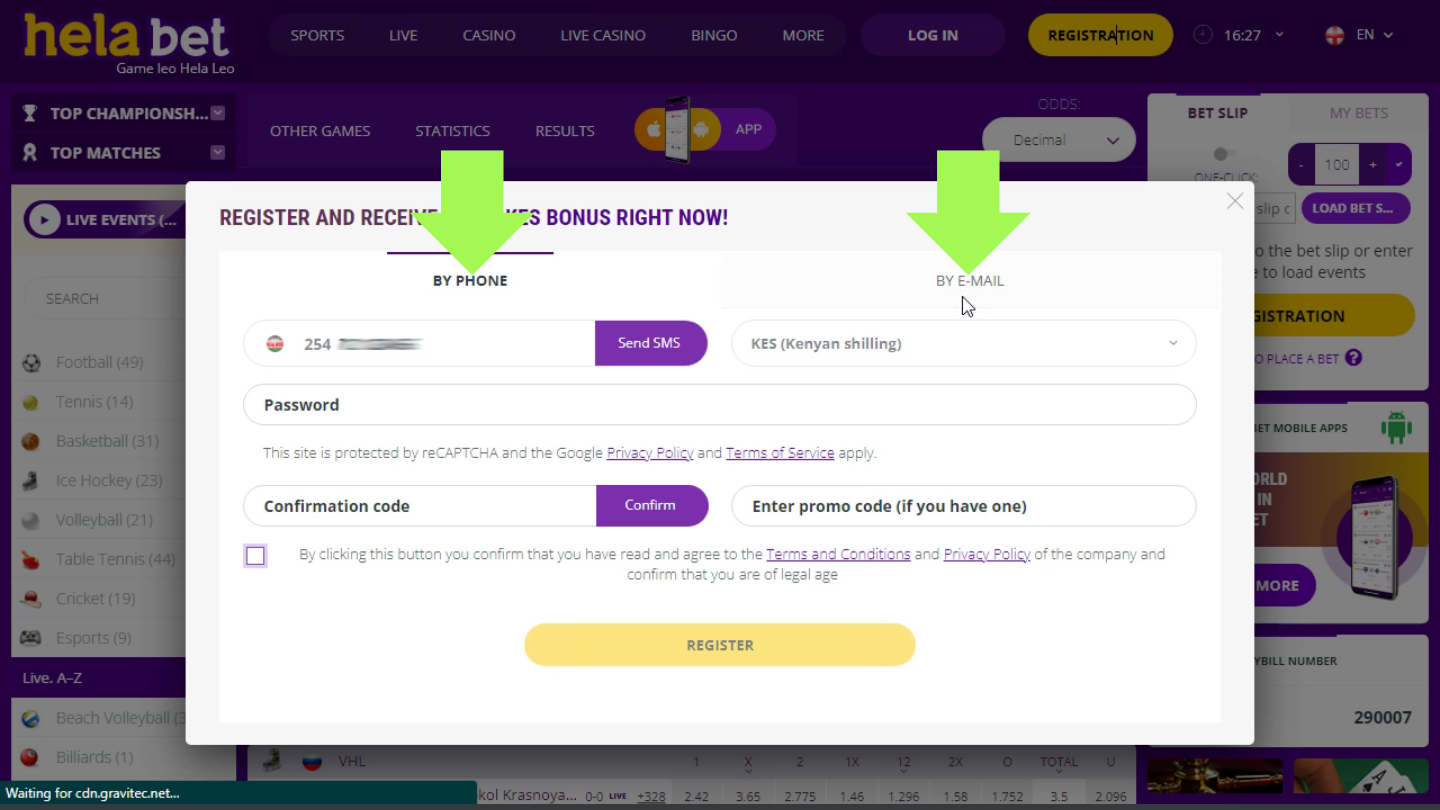Toggle the One-Click bet switch
Viewport: 1440px width, 810px height.
point(1221,154)
